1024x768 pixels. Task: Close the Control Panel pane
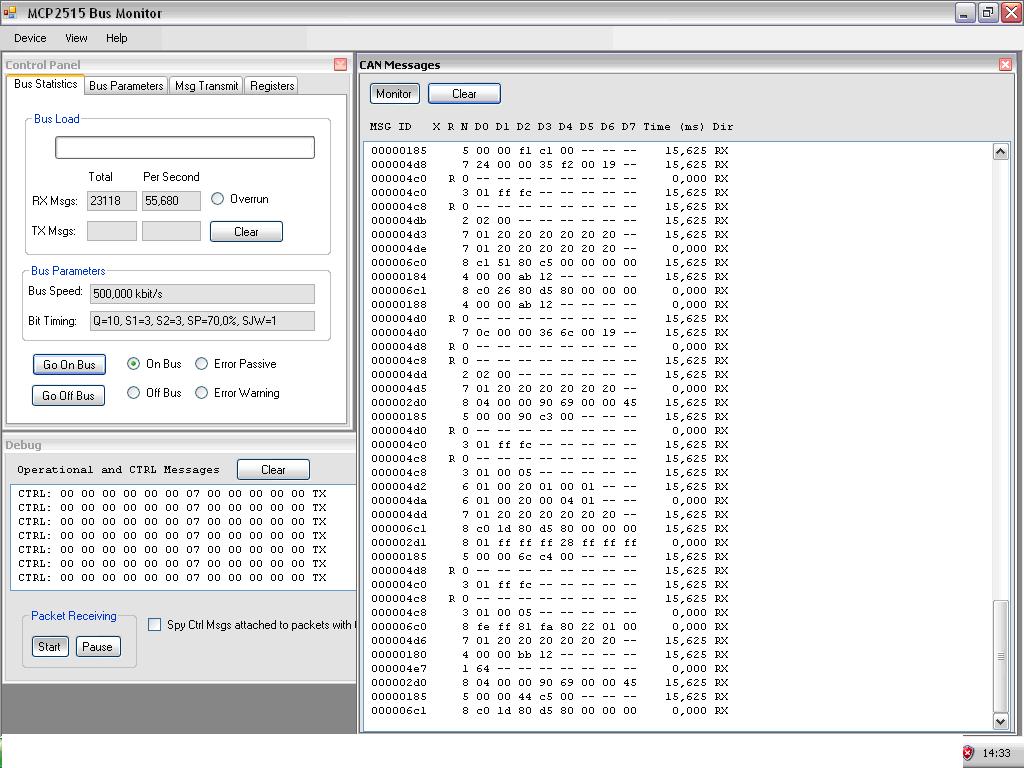[x=340, y=64]
